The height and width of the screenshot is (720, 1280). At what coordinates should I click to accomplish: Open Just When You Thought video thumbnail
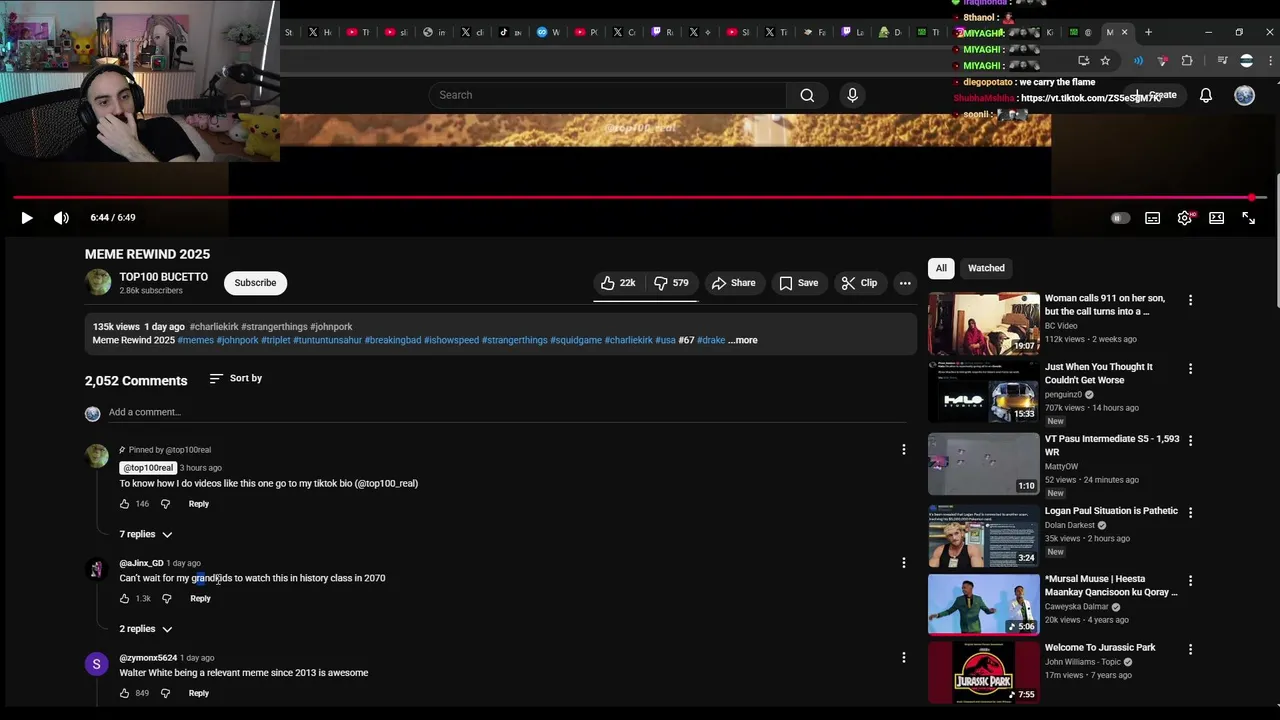(x=984, y=392)
